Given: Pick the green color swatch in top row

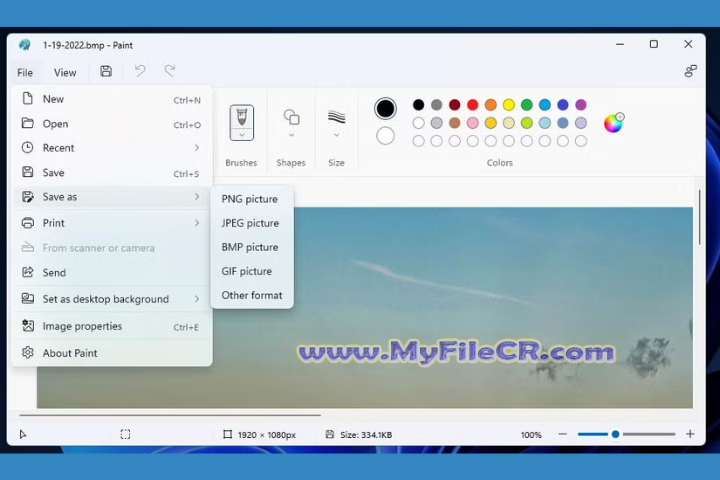Looking at the screenshot, I should coord(527,105).
